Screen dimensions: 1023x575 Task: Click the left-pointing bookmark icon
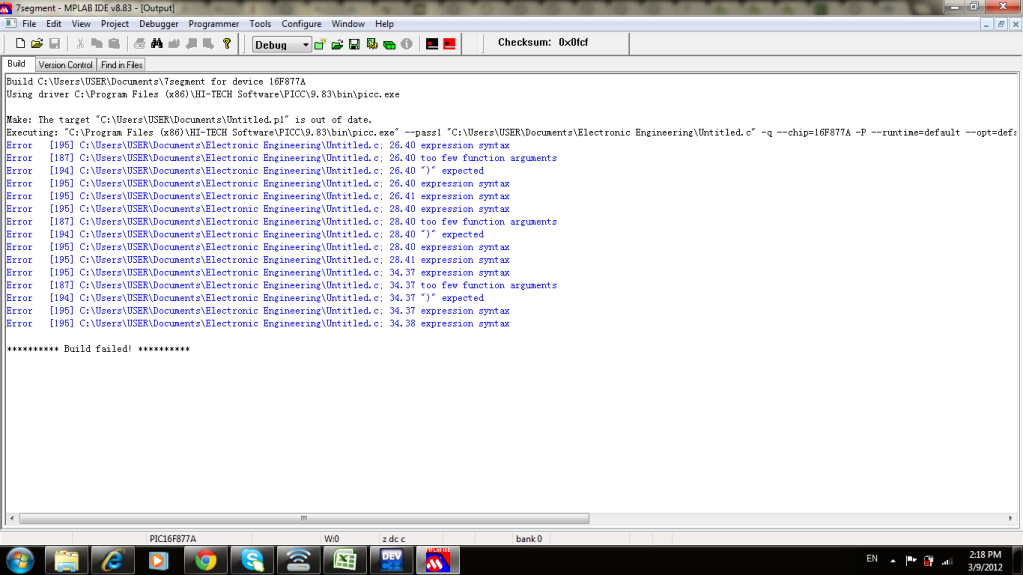(191, 44)
